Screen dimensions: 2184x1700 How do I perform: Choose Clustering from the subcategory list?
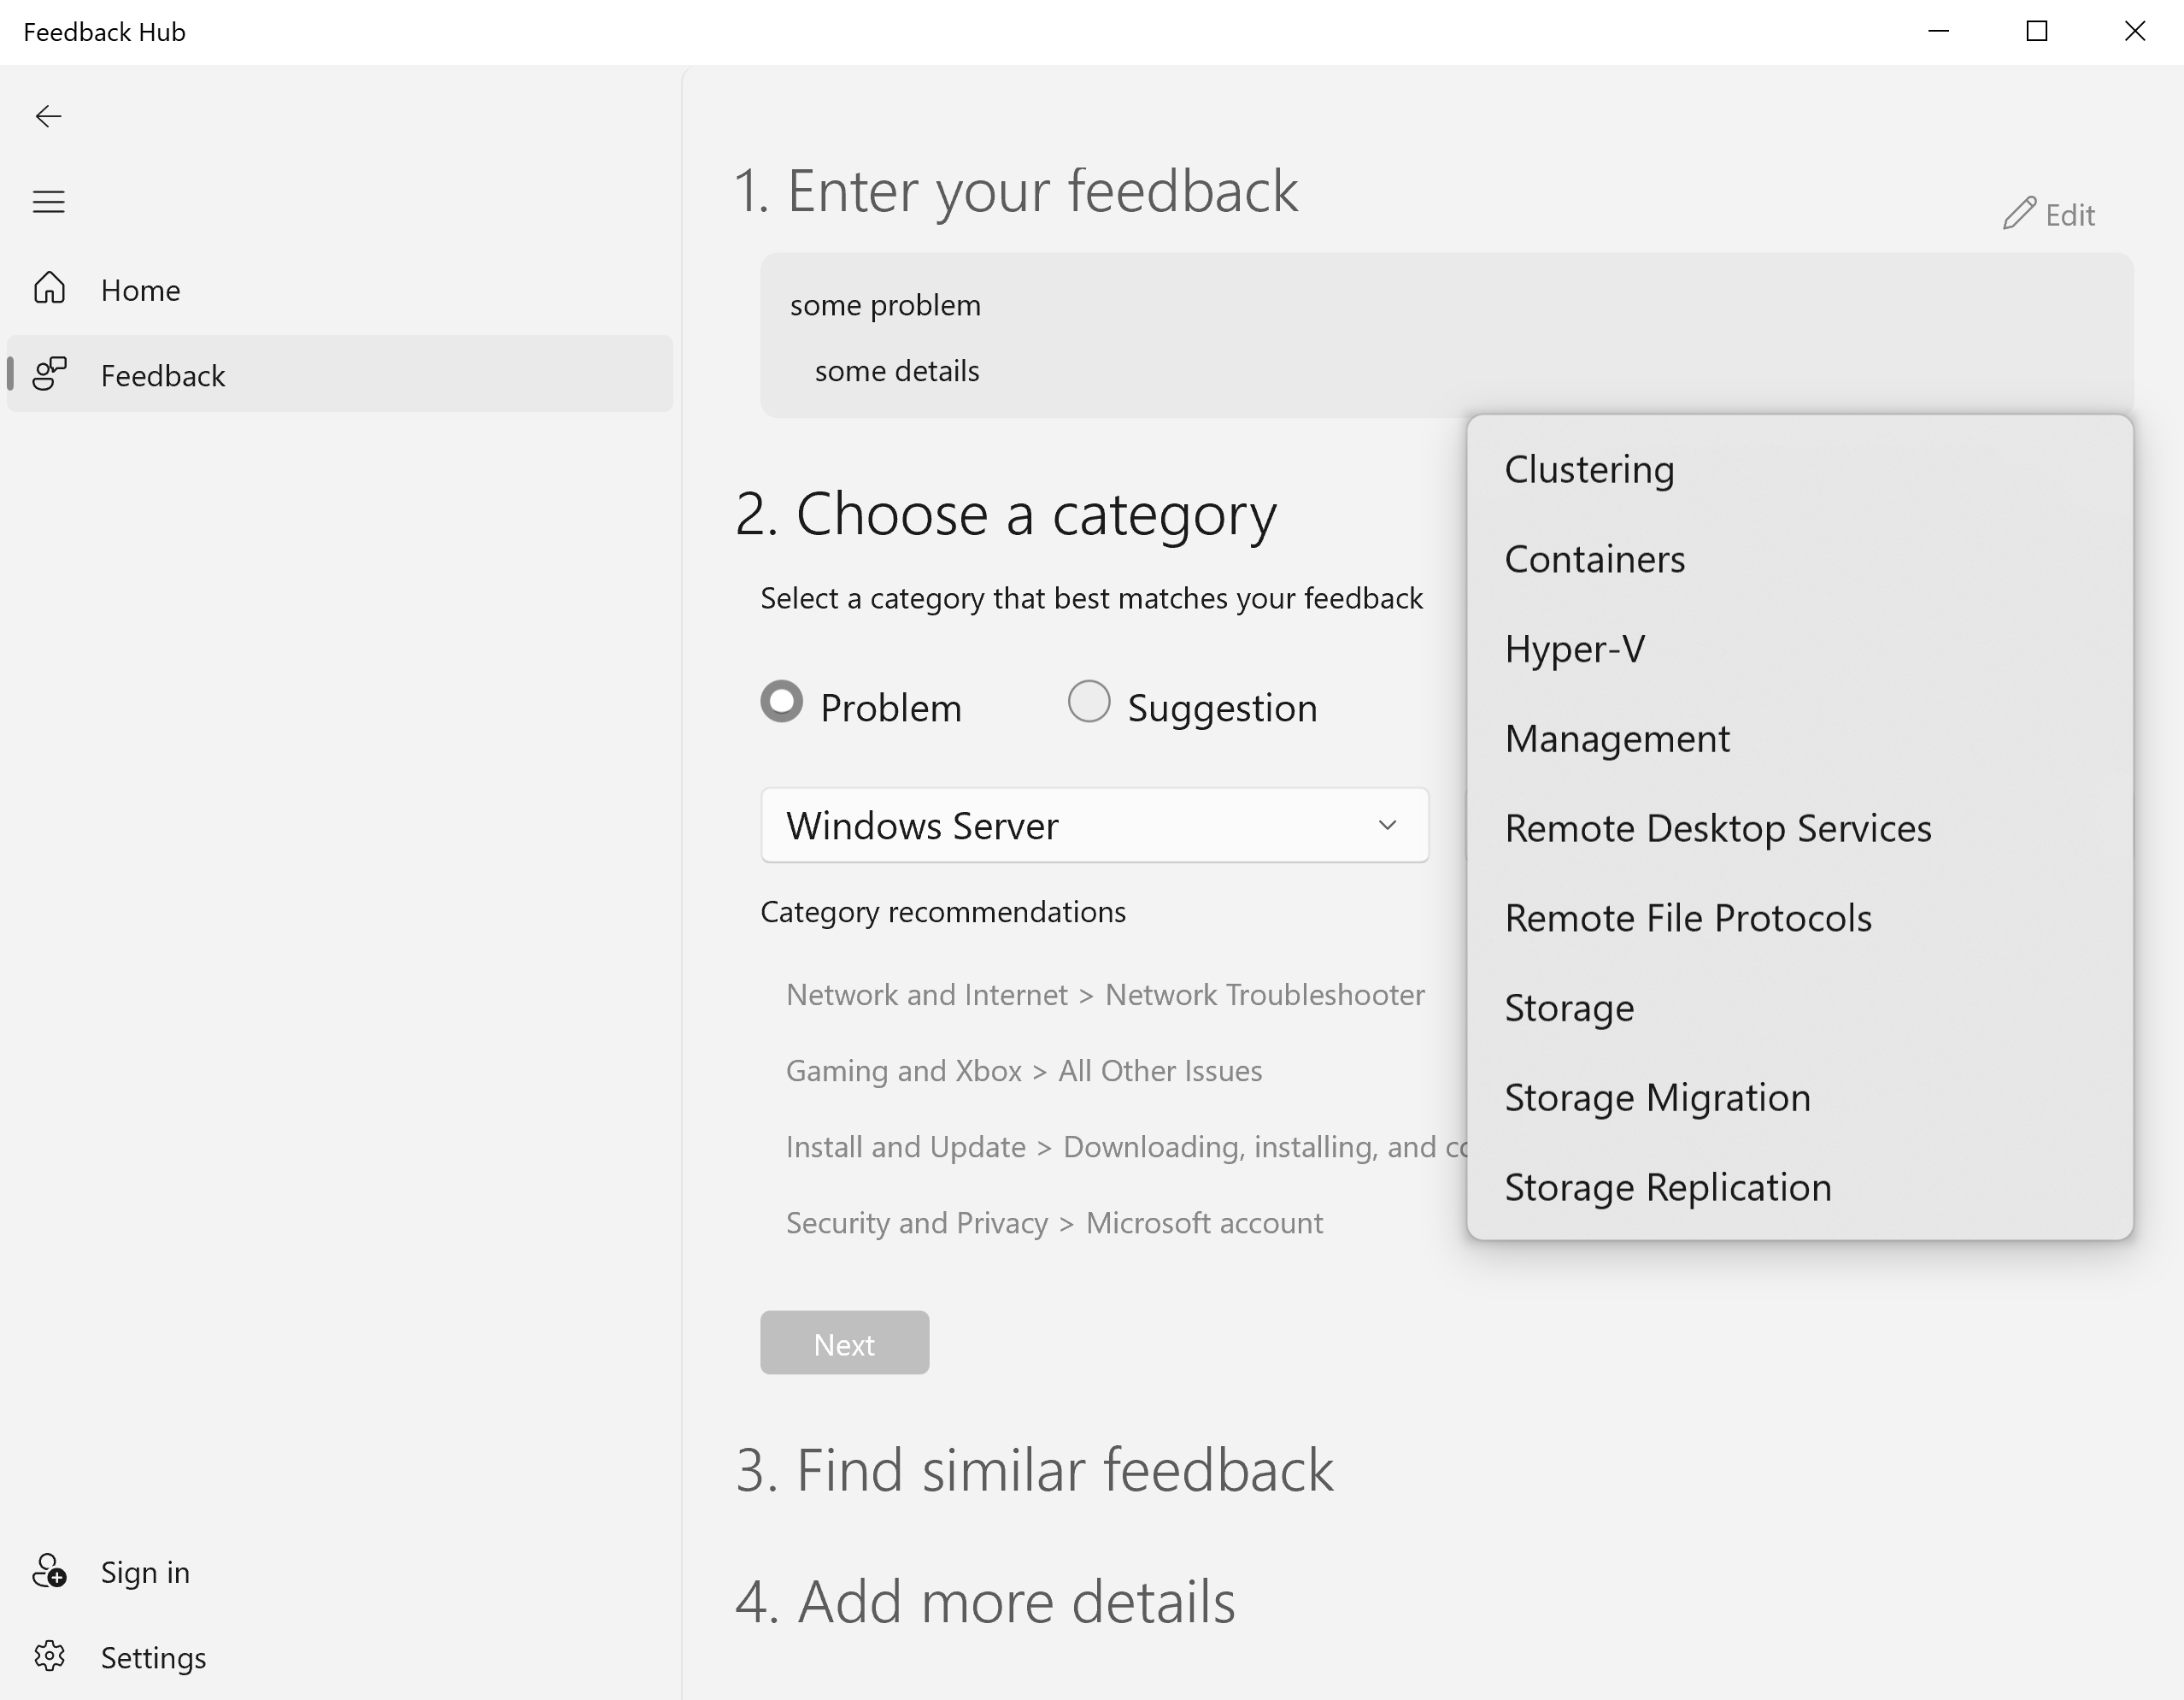click(1800, 469)
